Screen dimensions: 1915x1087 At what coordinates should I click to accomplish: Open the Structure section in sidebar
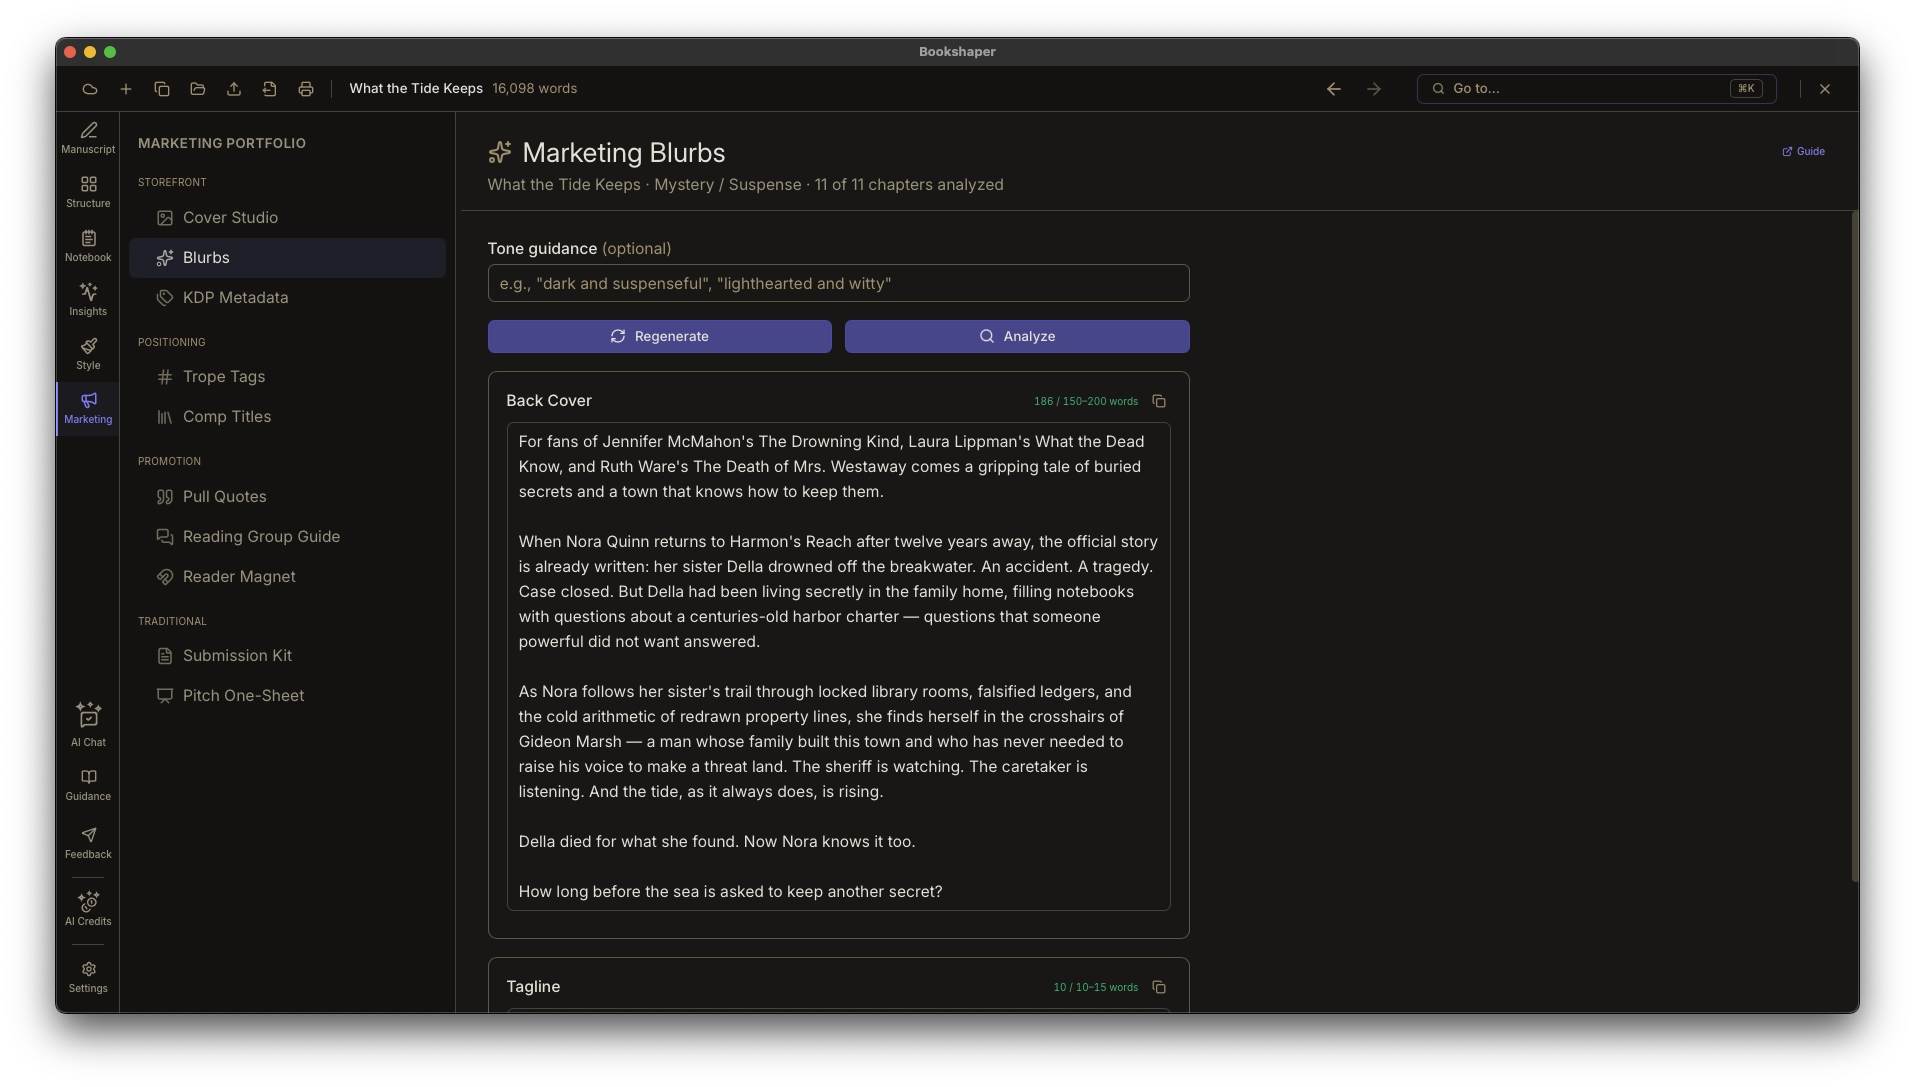(x=88, y=192)
